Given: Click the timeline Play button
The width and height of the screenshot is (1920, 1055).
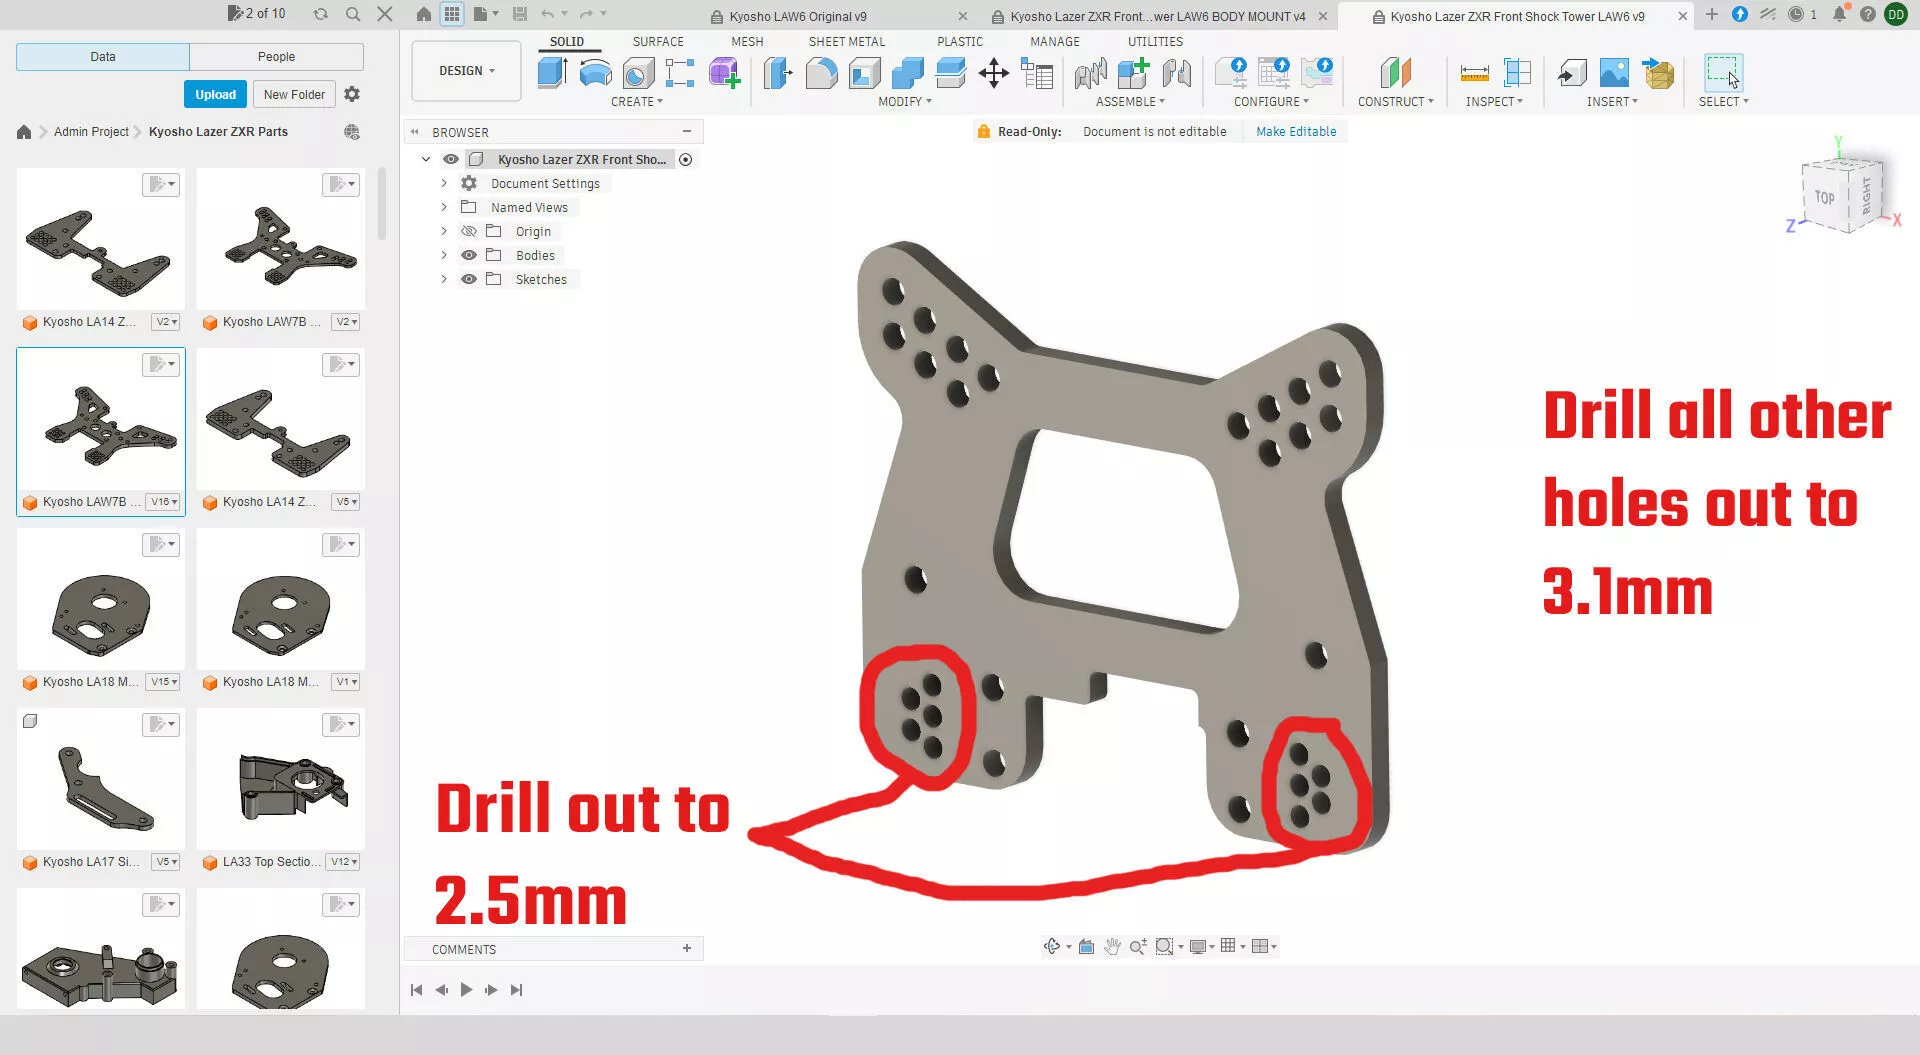Looking at the screenshot, I should click(466, 989).
